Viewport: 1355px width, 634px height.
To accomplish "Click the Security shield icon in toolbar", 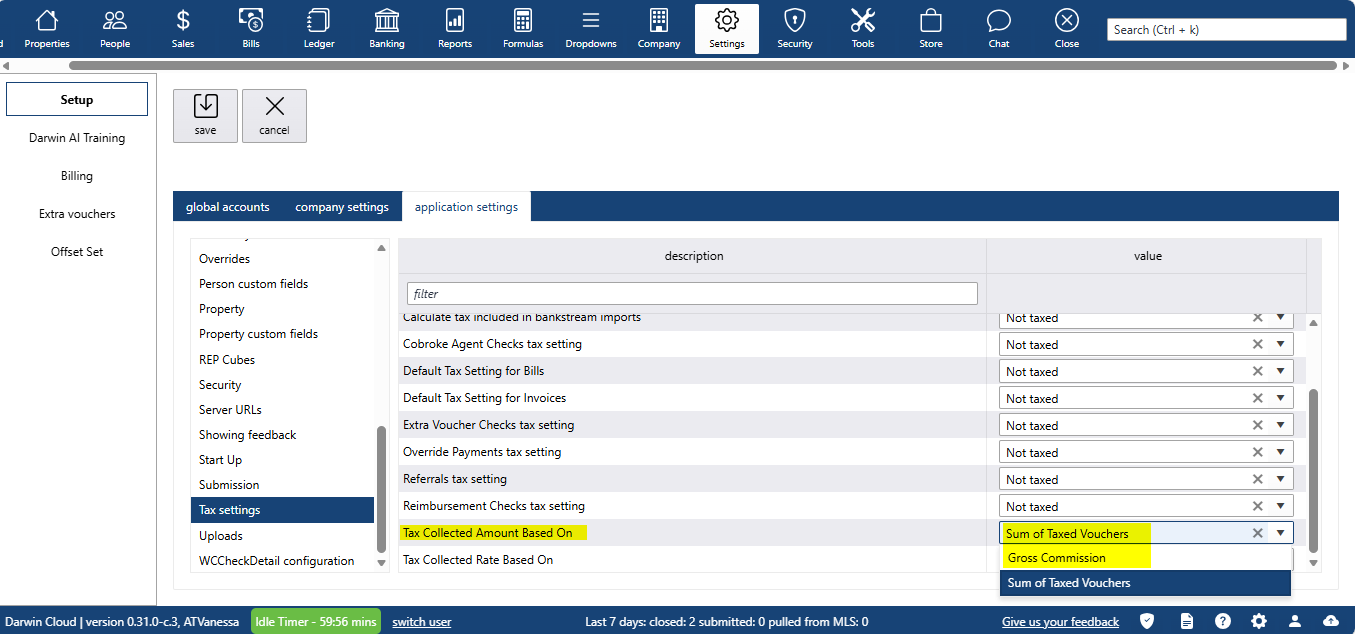I will point(795,29).
